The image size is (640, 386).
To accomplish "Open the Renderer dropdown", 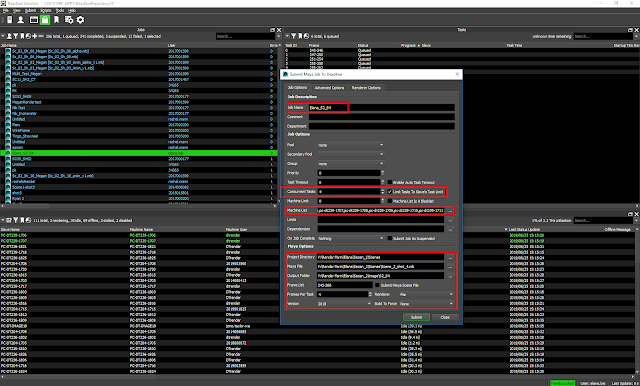I will tap(427, 294).
